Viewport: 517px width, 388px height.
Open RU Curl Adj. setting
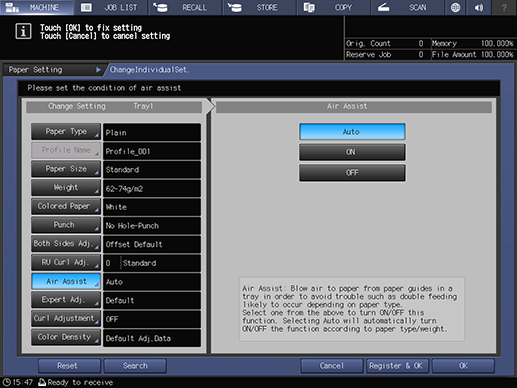(66, 262)
